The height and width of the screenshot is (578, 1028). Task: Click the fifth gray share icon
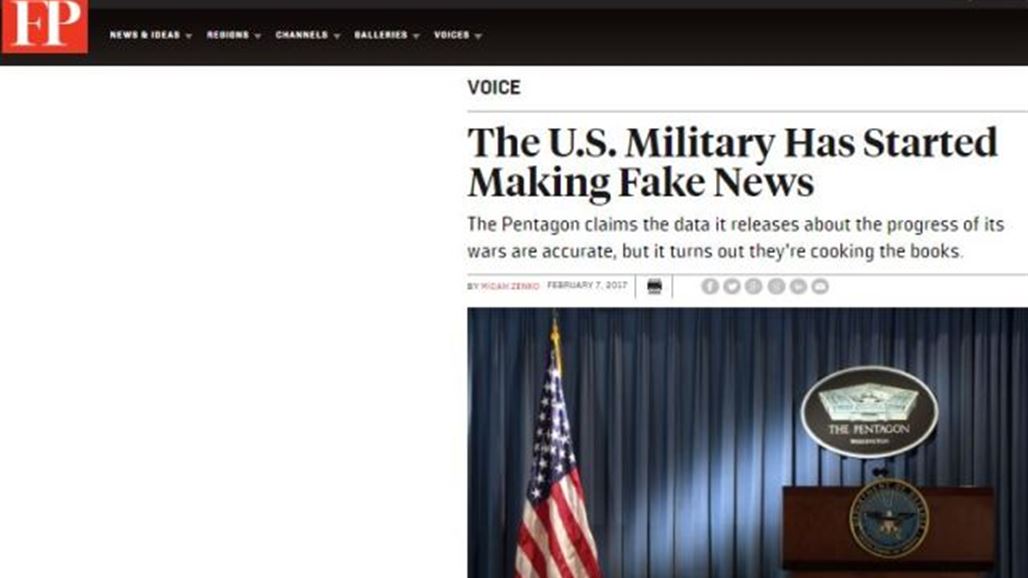click(x=798, y=286)
